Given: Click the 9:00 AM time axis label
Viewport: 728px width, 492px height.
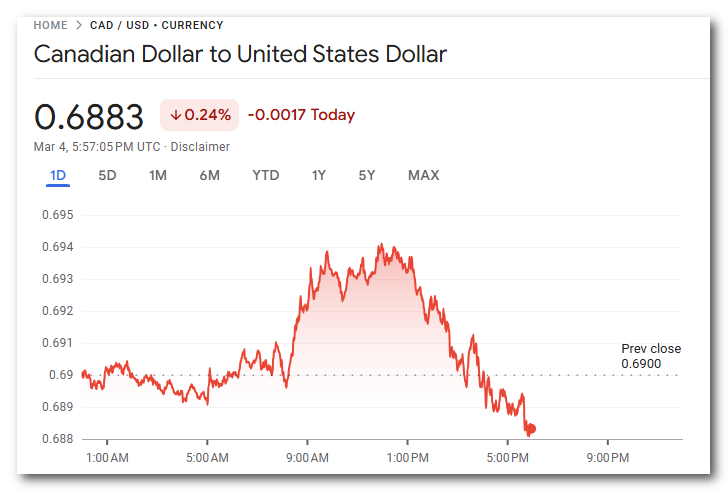Looking at the screenshot, I should pyautogui.click(x=307, y=458).
